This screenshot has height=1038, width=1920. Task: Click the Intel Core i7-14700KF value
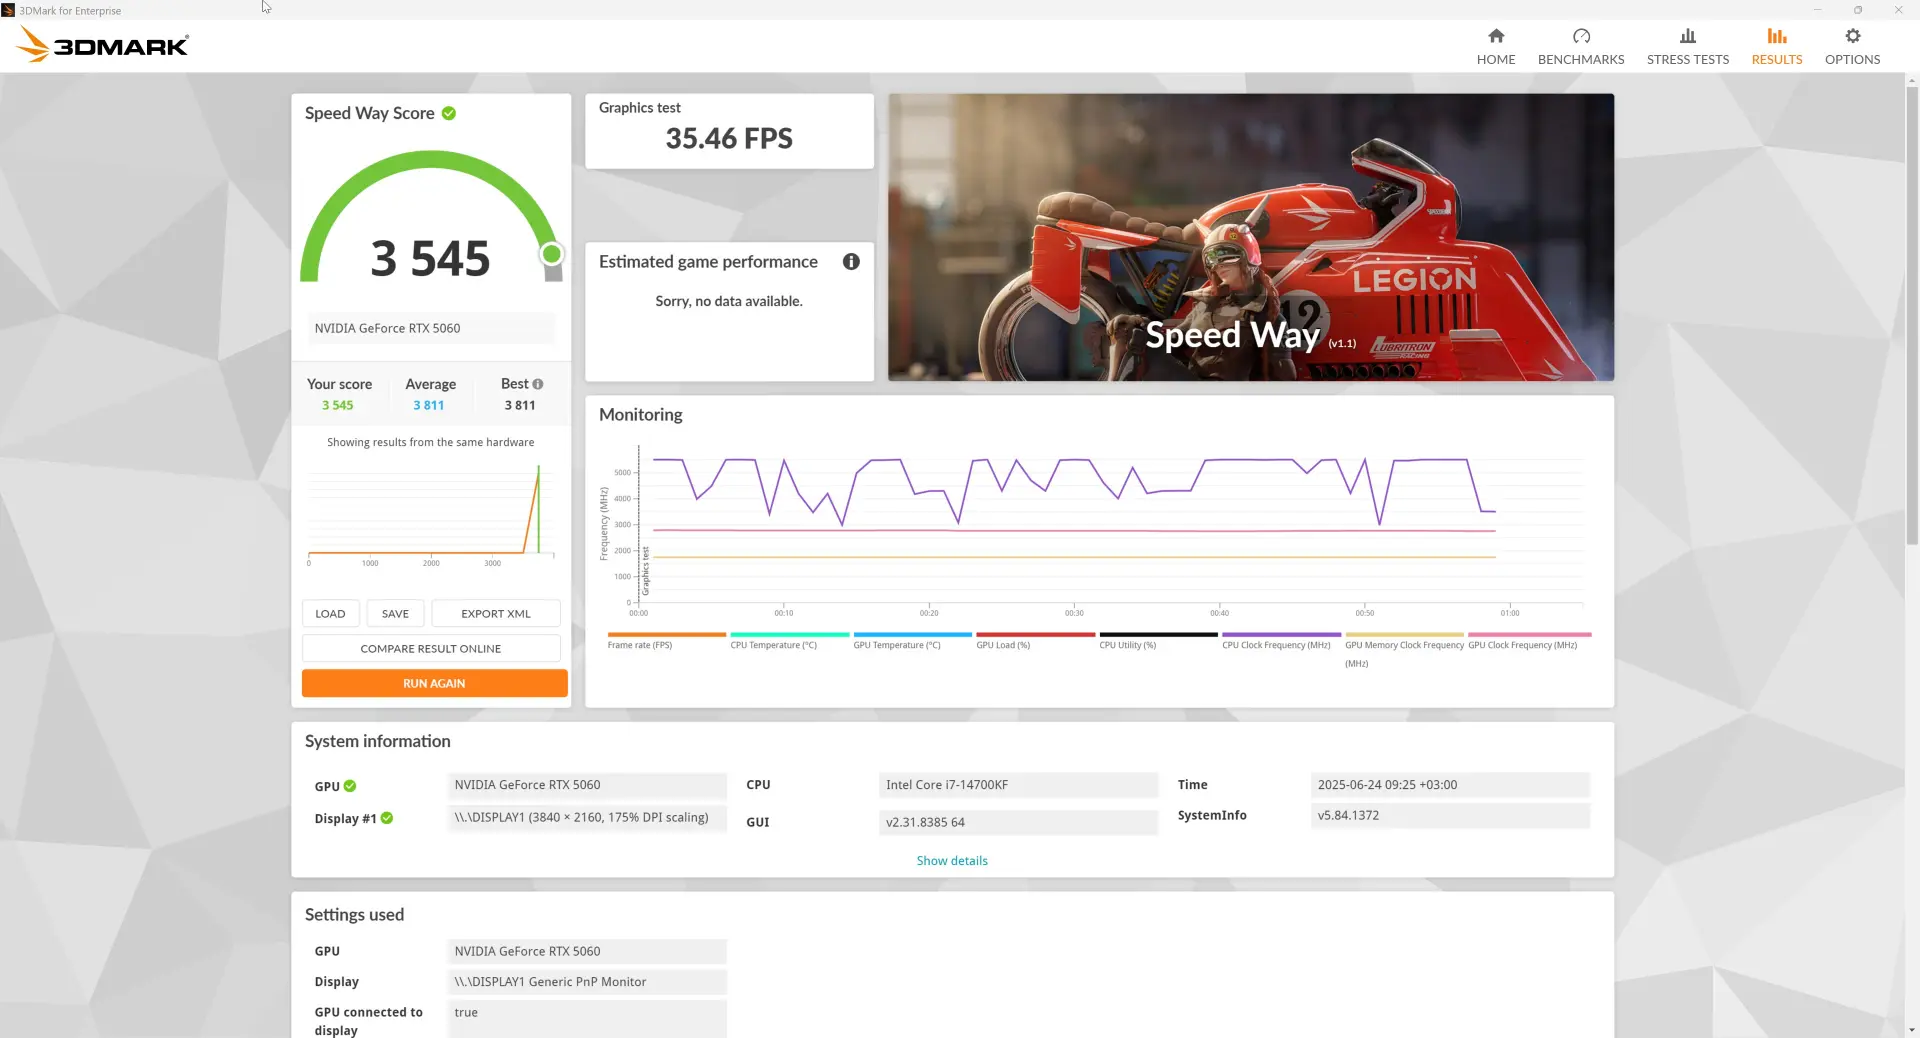[1018, 785]
